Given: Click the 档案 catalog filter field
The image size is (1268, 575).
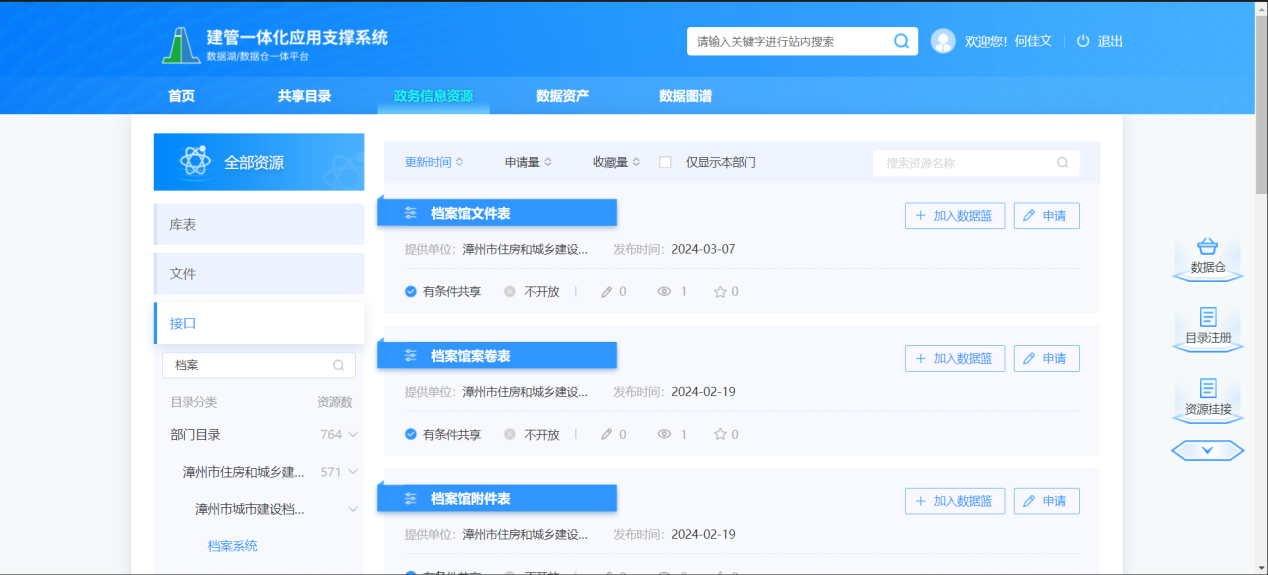Looking at the screenshot, I should [259, 365].
